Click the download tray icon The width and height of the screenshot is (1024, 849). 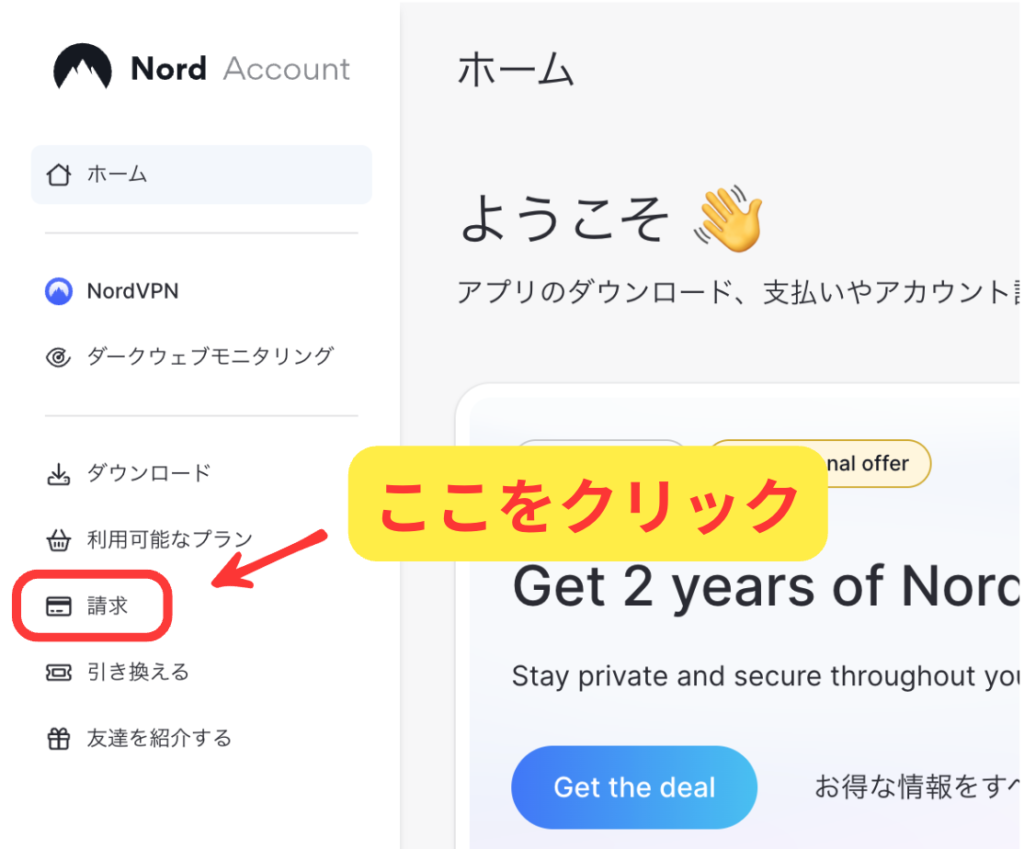60,474
